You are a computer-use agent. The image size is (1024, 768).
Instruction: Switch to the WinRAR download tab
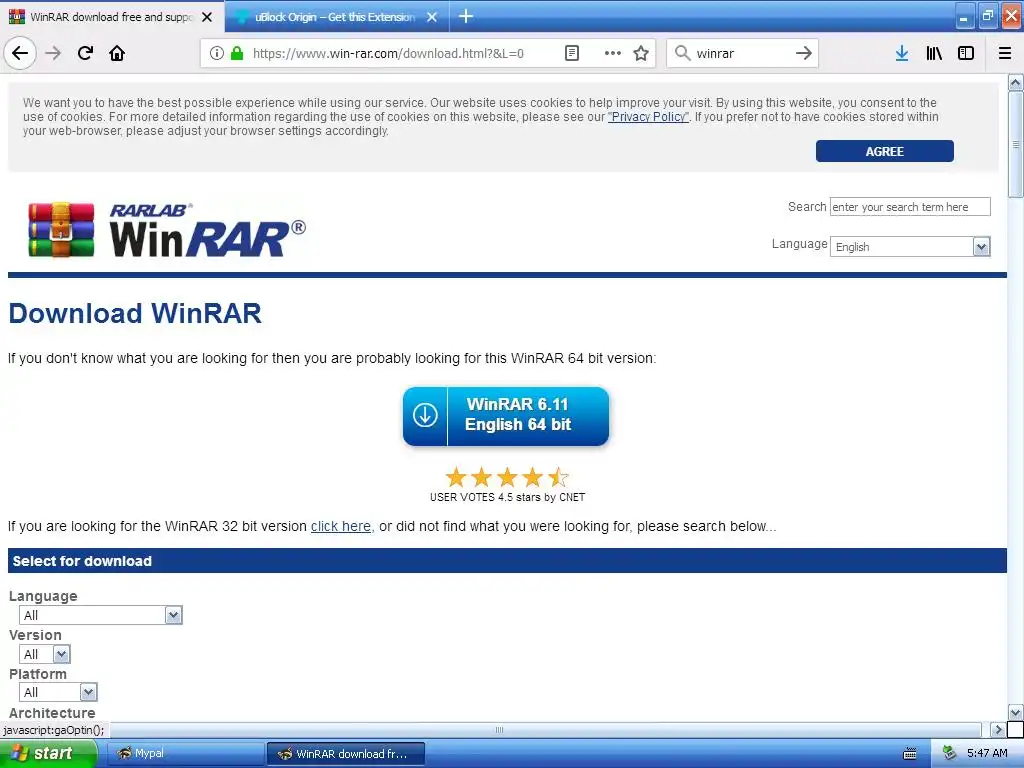coord(112,17)
